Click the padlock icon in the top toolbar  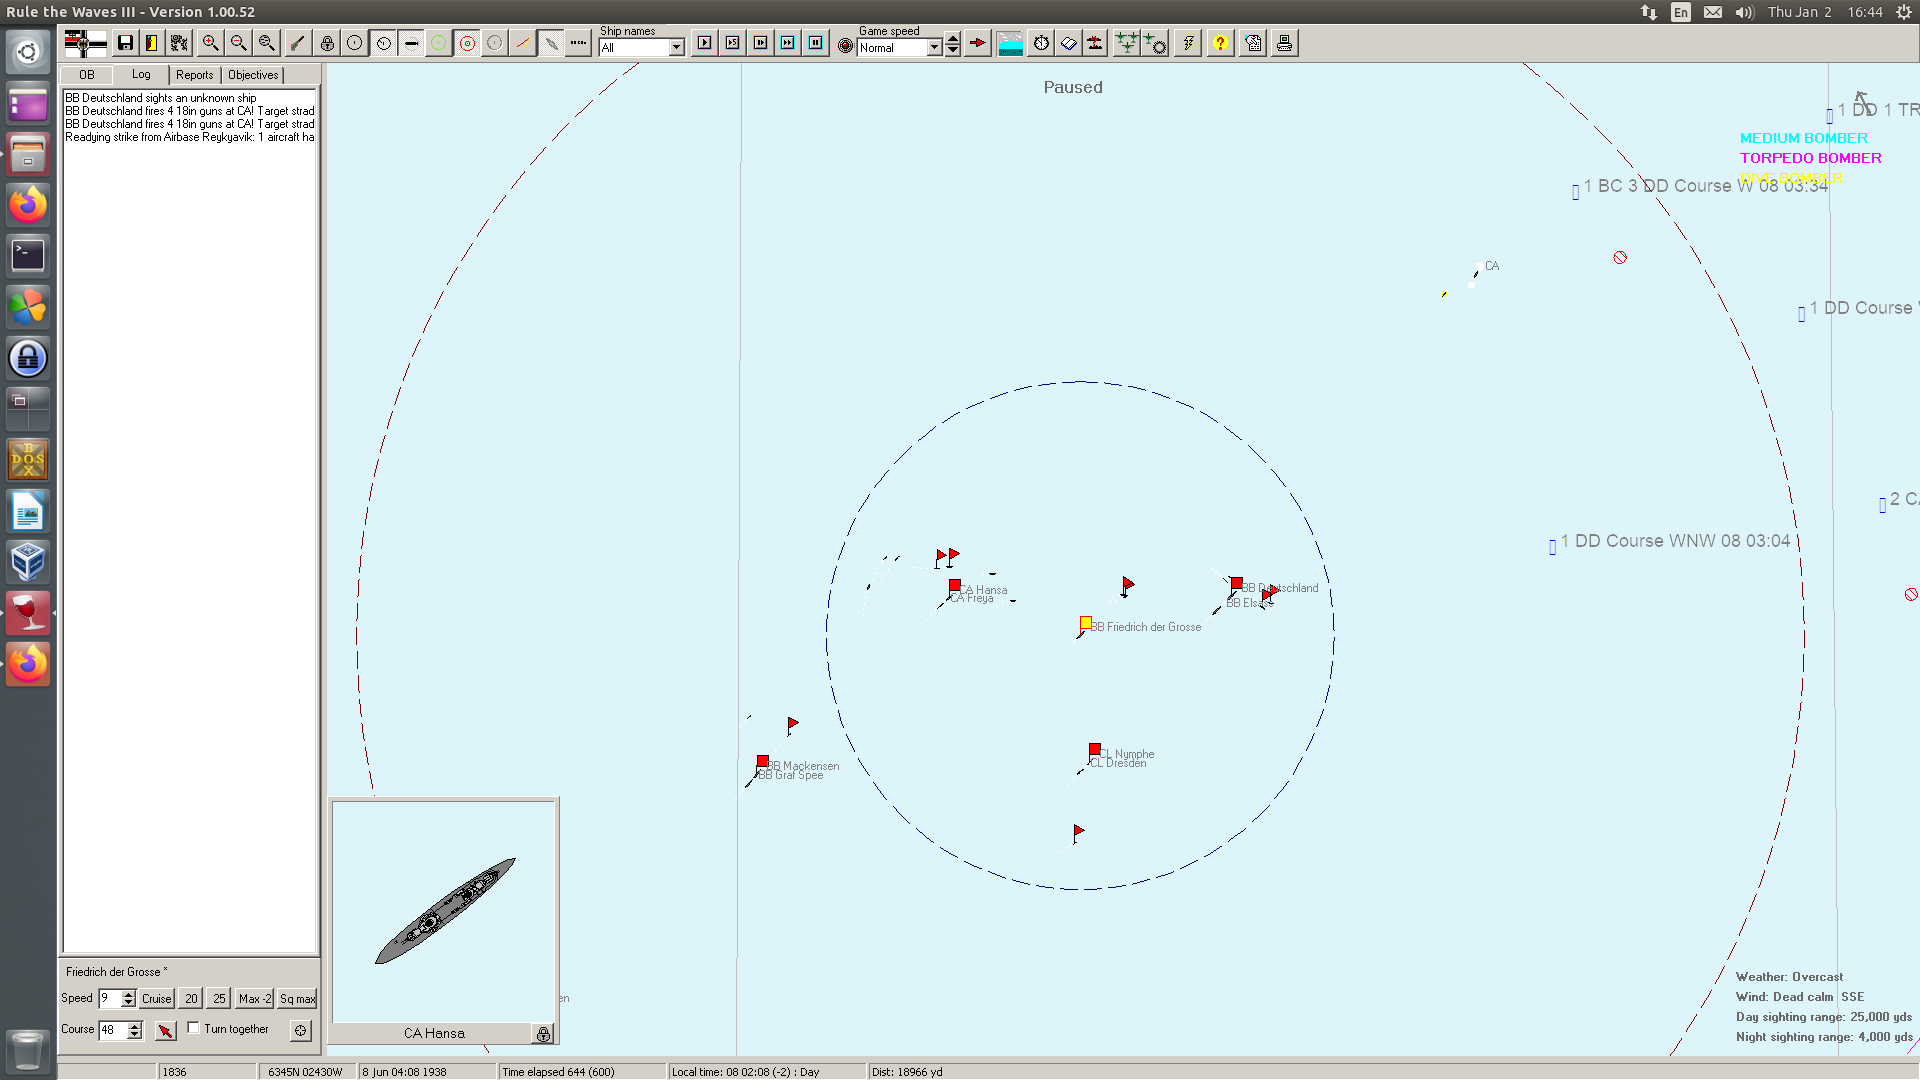(327, 43)
